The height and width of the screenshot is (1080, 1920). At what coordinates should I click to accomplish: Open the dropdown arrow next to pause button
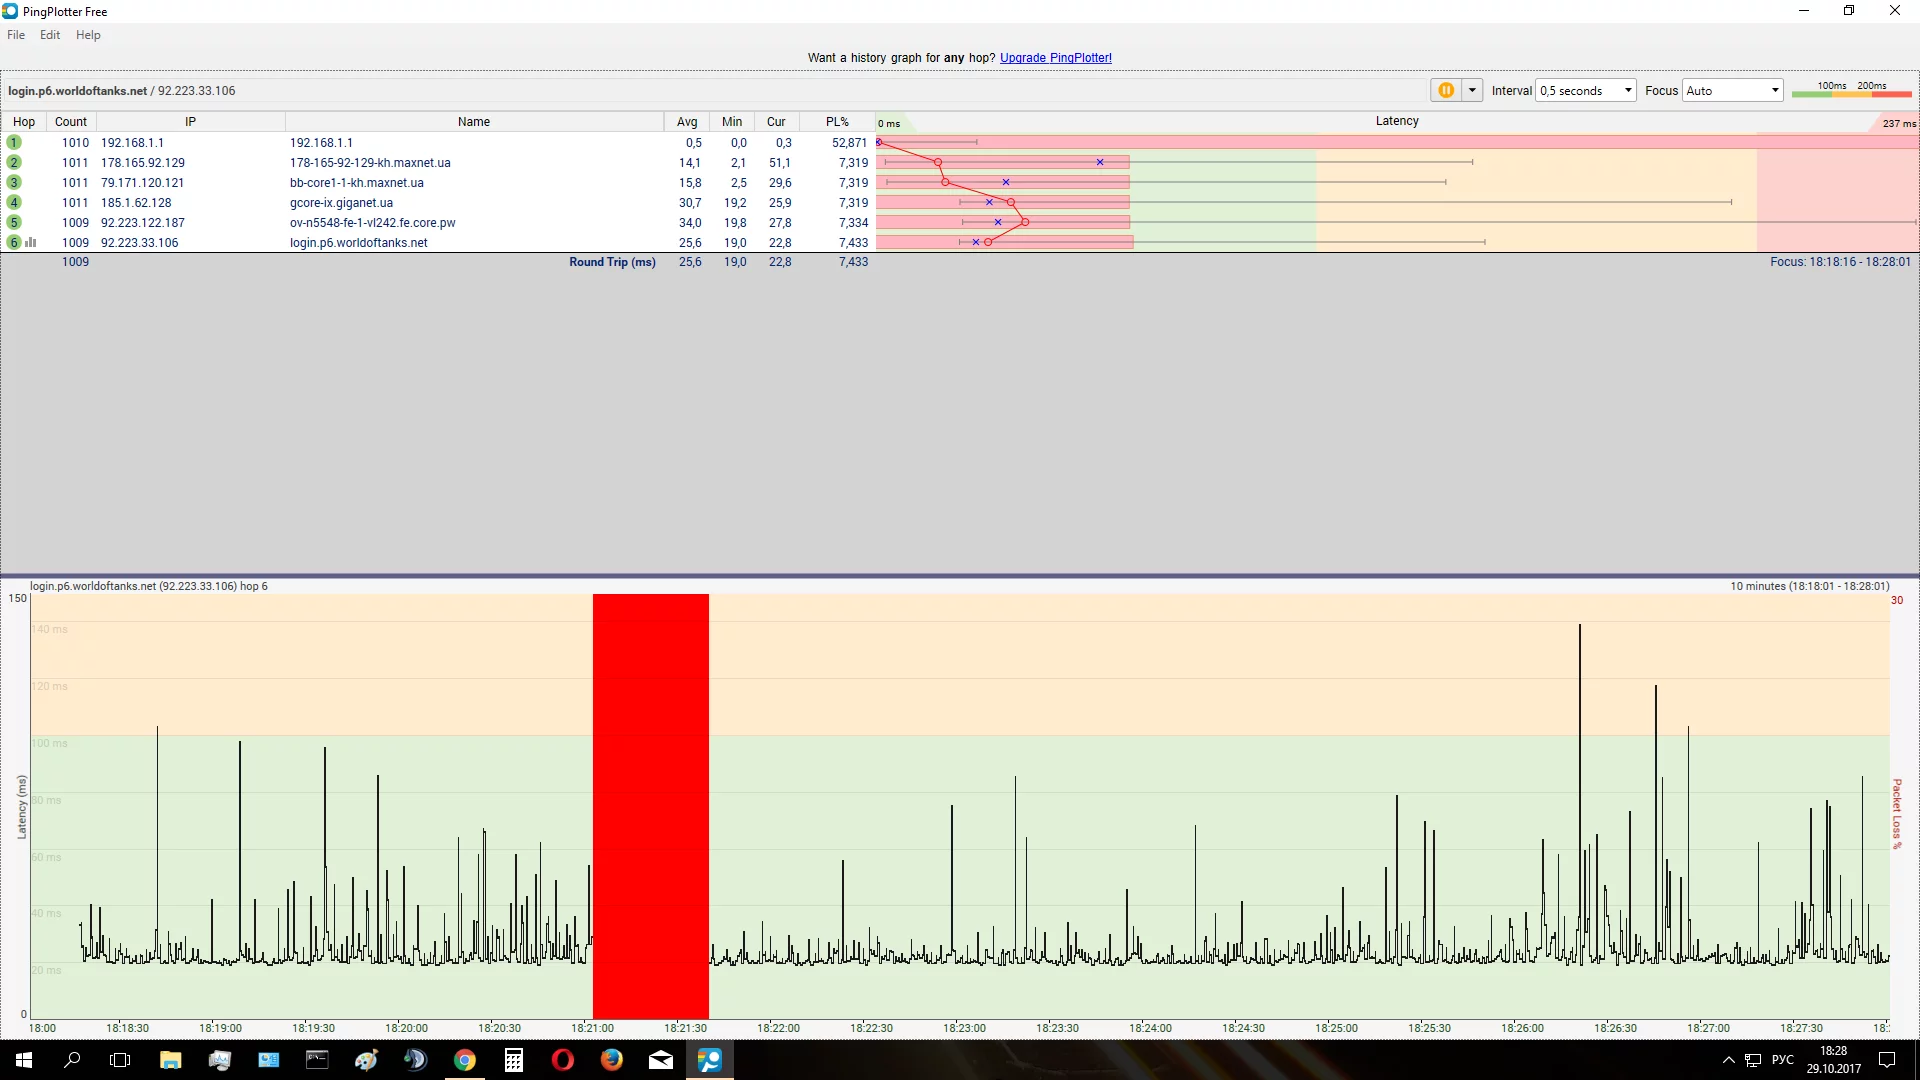(x=1472, y=90)
